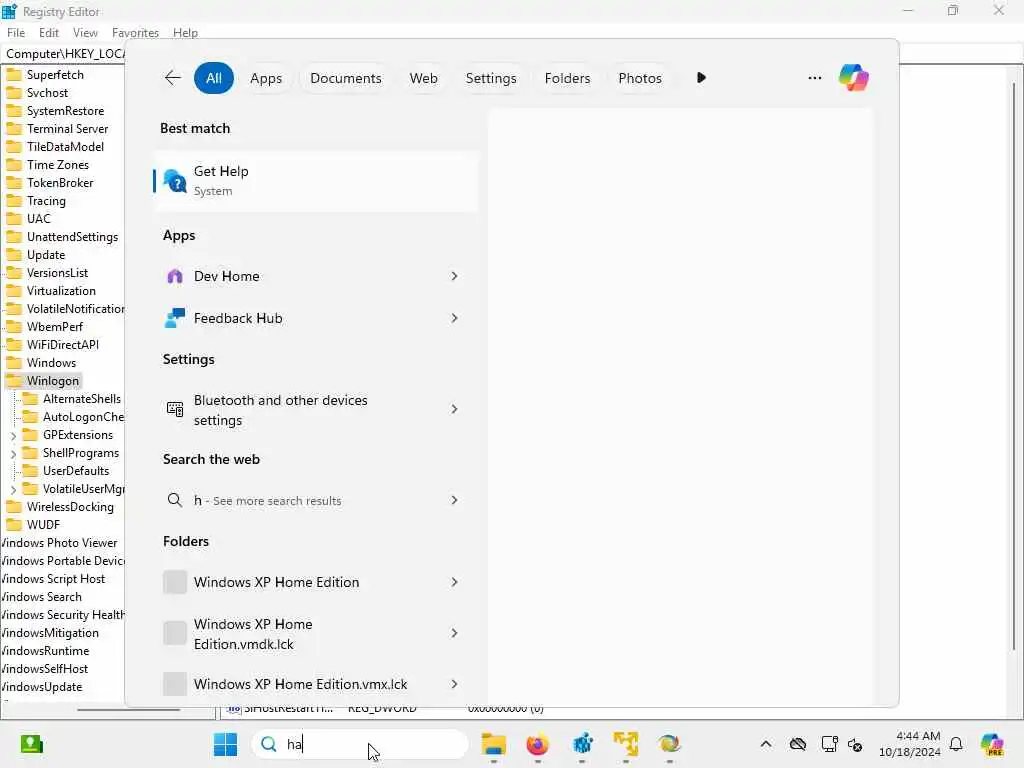The height and width of the screenshot is (768, 1024).
Task: Select the UserDefaults registry key
Action: point(76,471)
